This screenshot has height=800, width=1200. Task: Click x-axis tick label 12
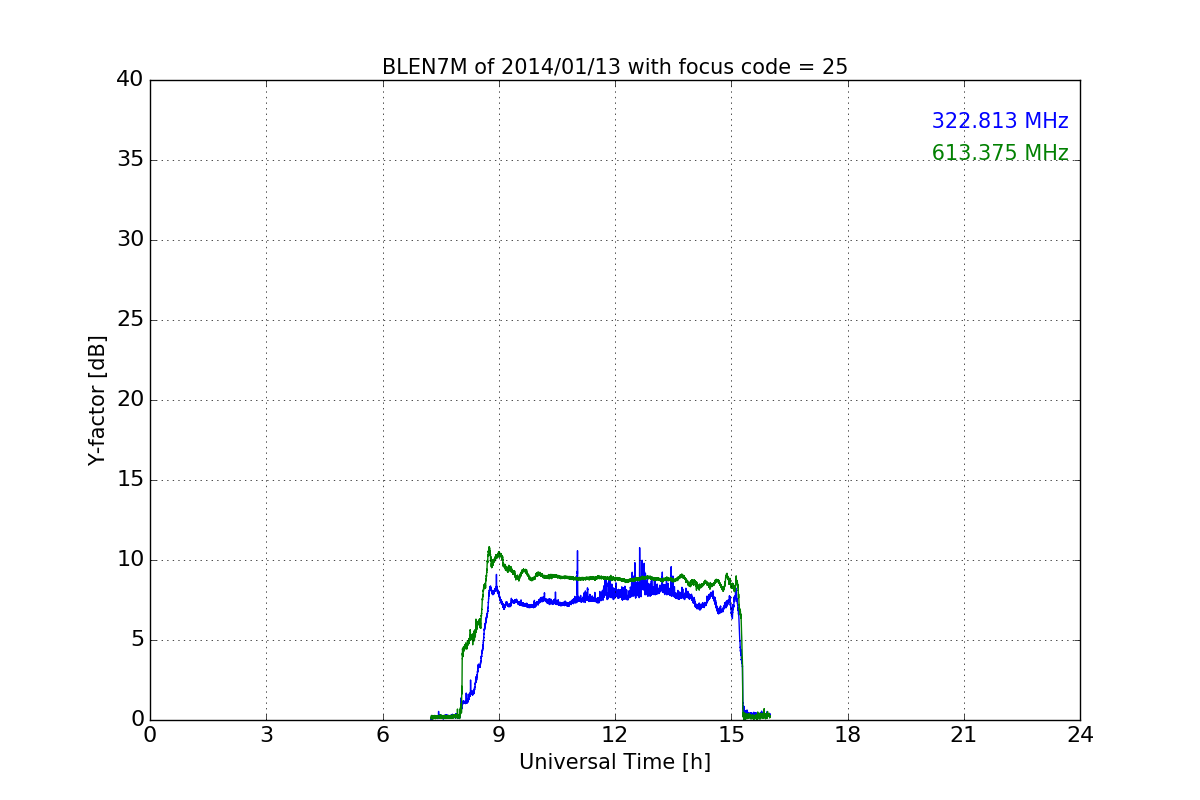coord(615,735)
